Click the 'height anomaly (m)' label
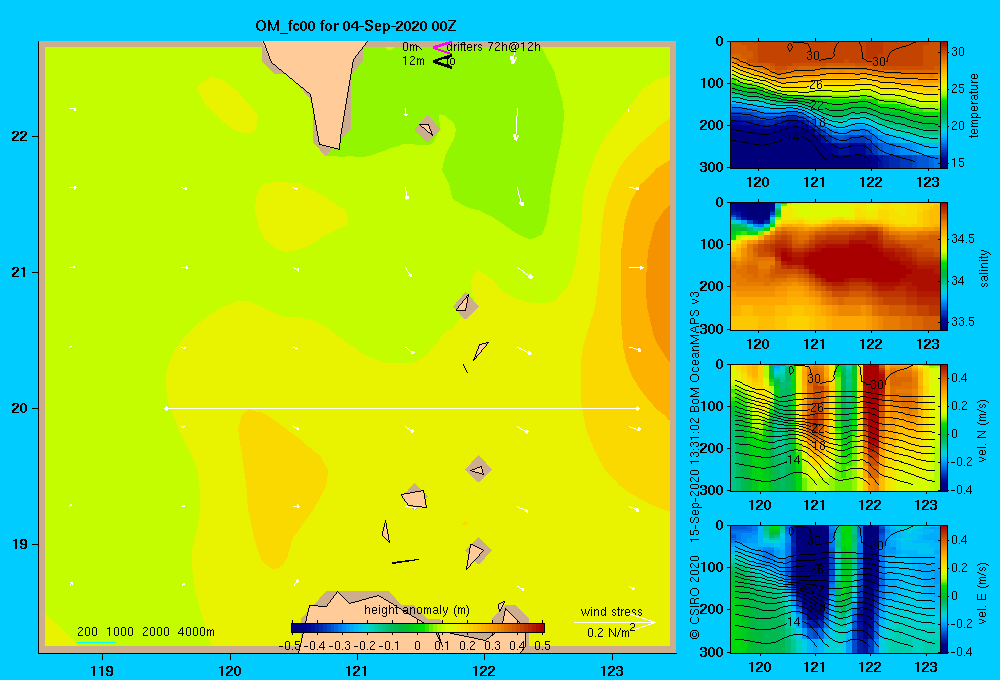The image size is (1000, 680). 417,610
